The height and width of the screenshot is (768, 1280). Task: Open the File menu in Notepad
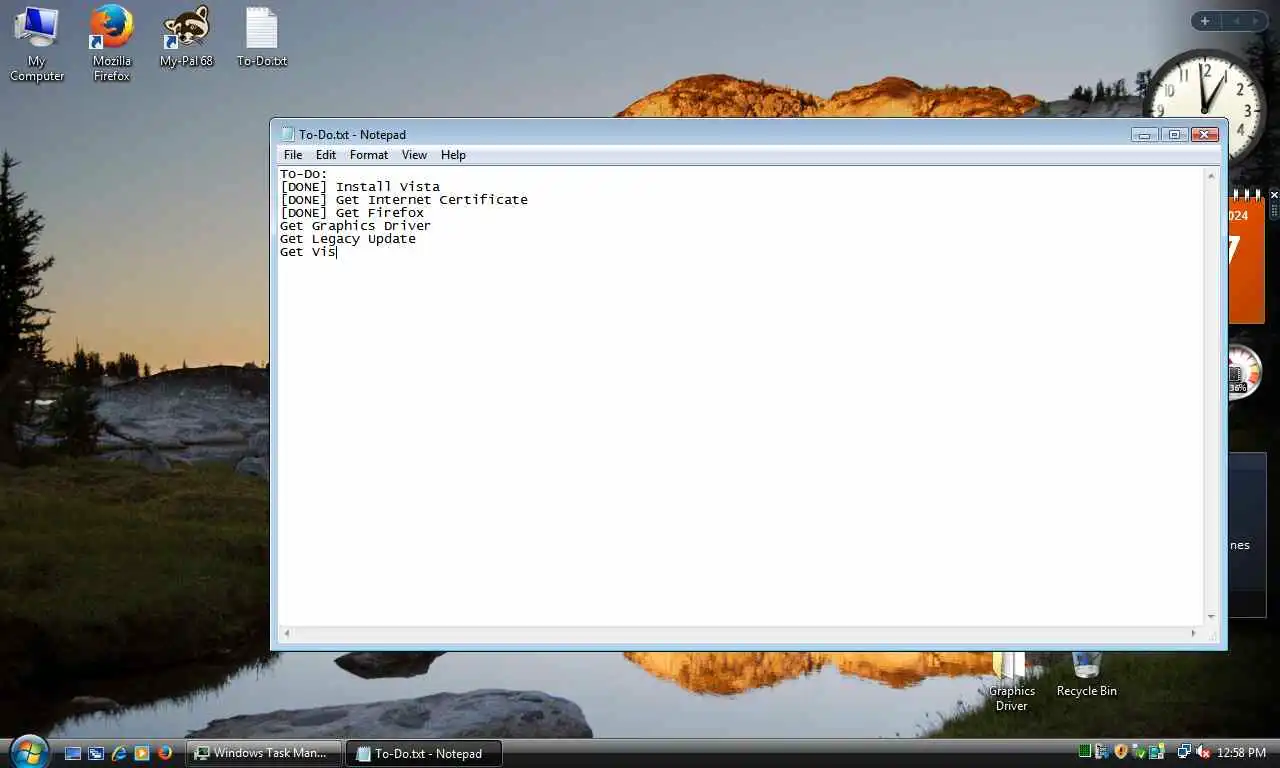(293, 155)
